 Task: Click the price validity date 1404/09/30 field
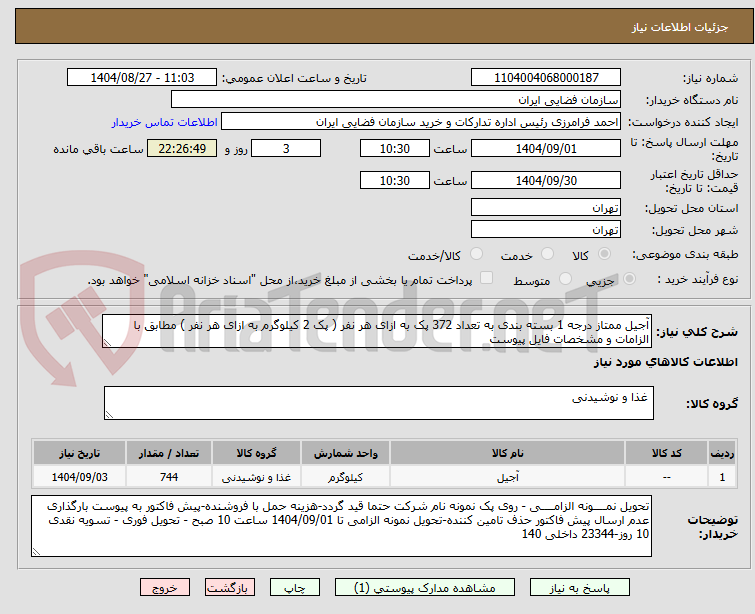point(546,181)
